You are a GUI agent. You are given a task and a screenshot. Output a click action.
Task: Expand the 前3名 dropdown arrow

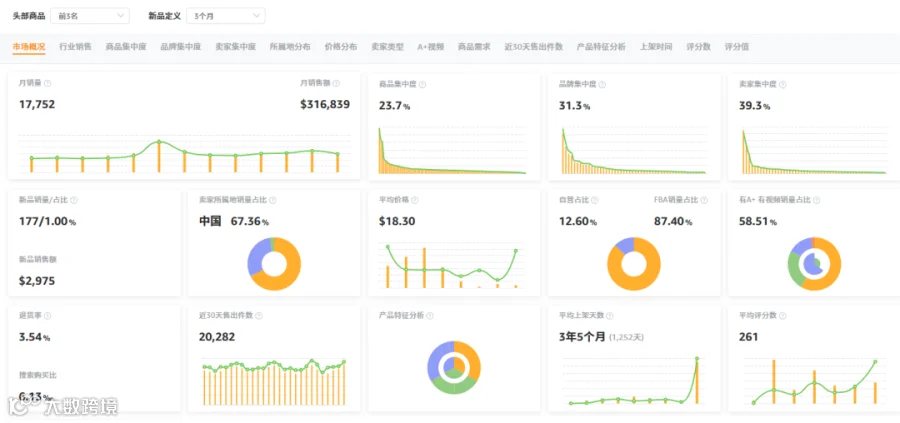pyautogui.click(x=121, y=16)
